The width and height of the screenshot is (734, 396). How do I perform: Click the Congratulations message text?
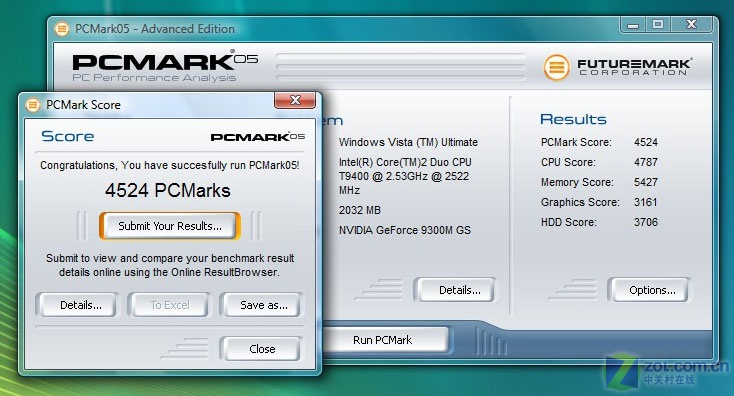(x=169, y=165)
